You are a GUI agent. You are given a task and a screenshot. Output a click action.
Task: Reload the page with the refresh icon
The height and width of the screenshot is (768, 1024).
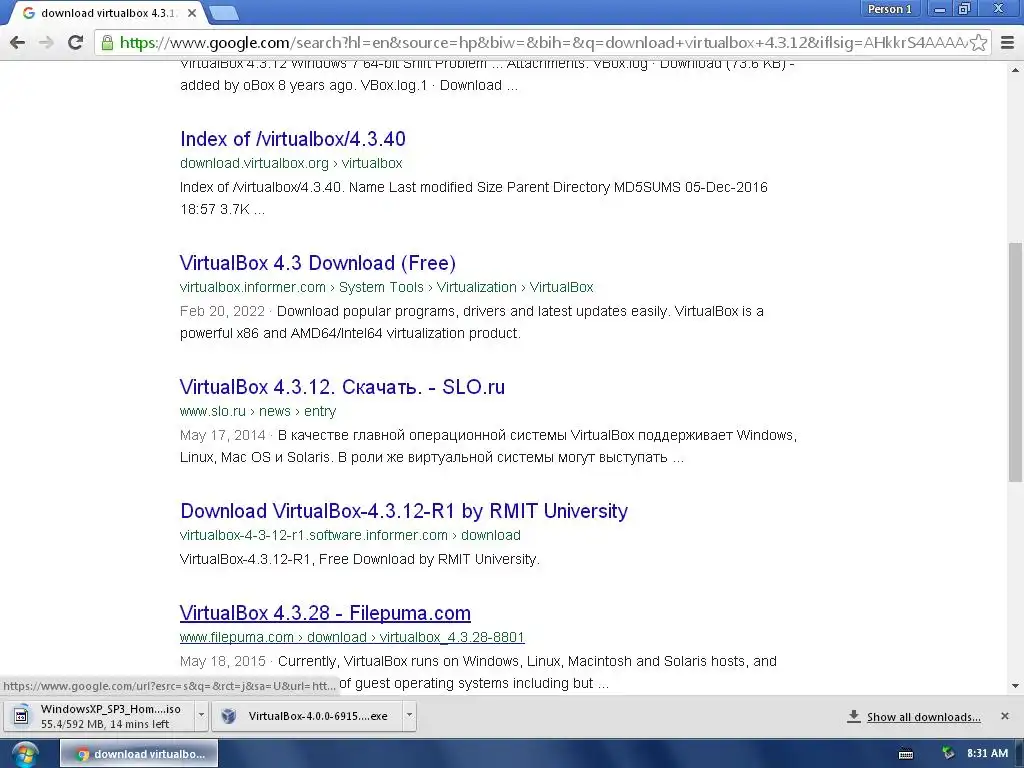click(x=76, y=43)
